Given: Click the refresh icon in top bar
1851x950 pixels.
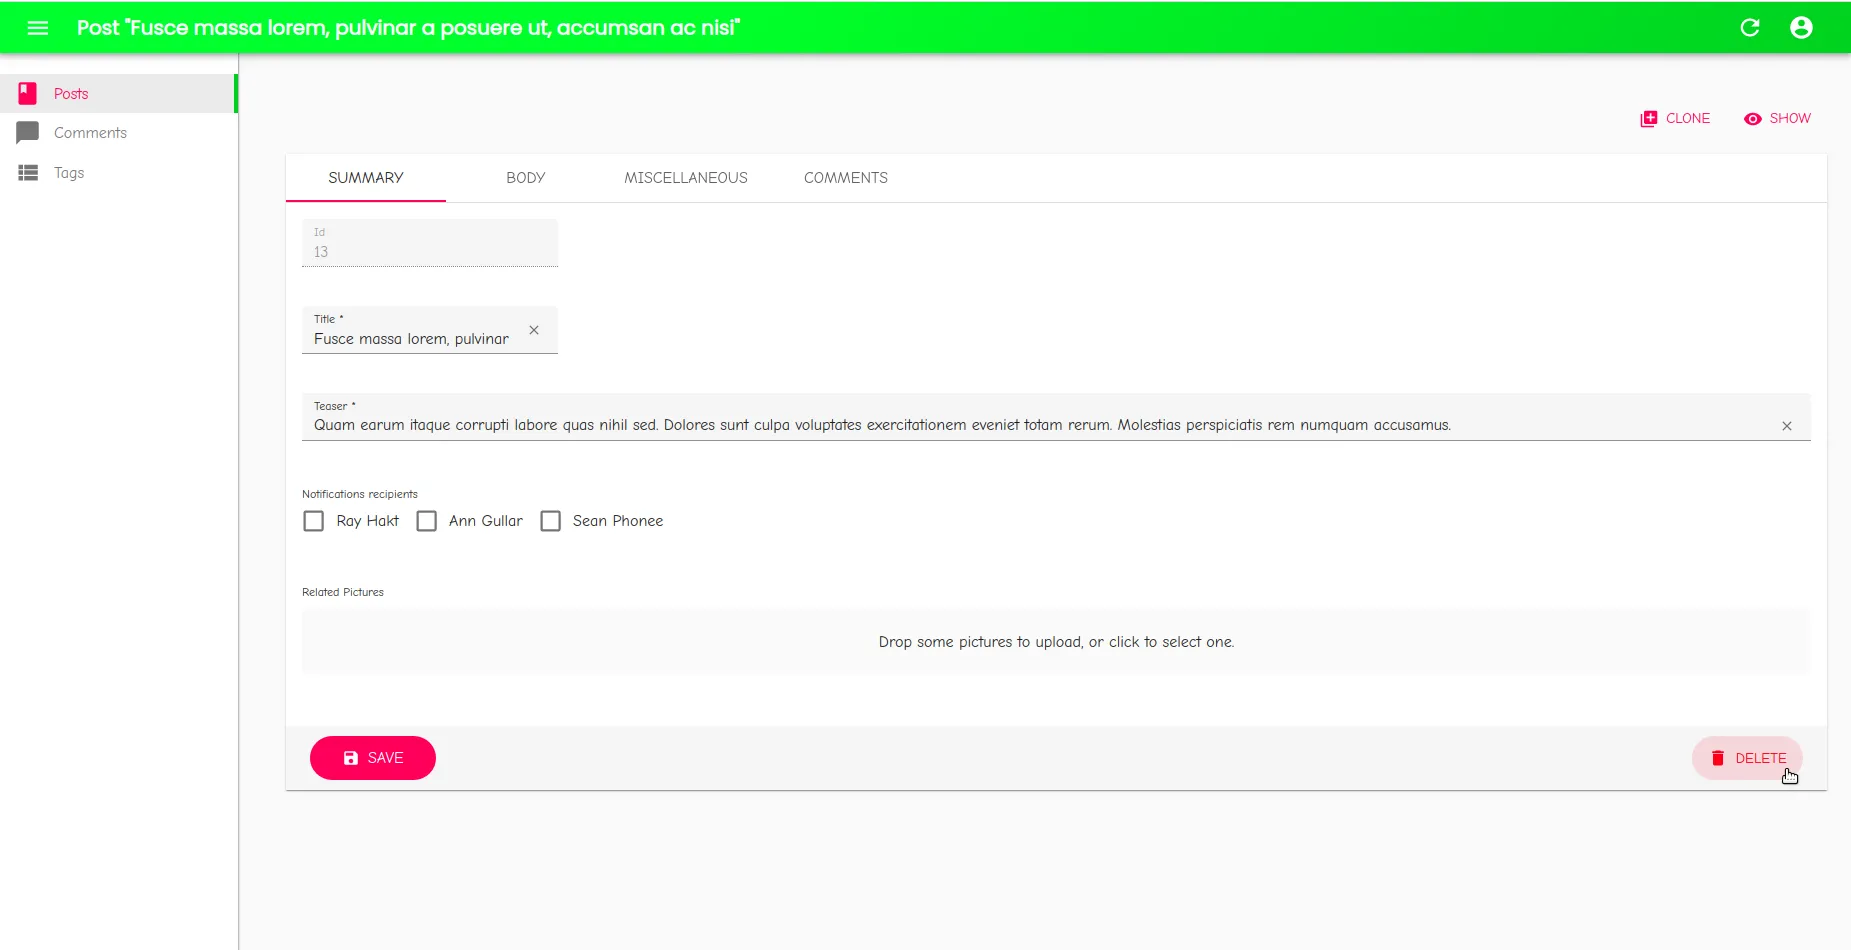Looking at the screenshot, I should (x=1749, y=28).
